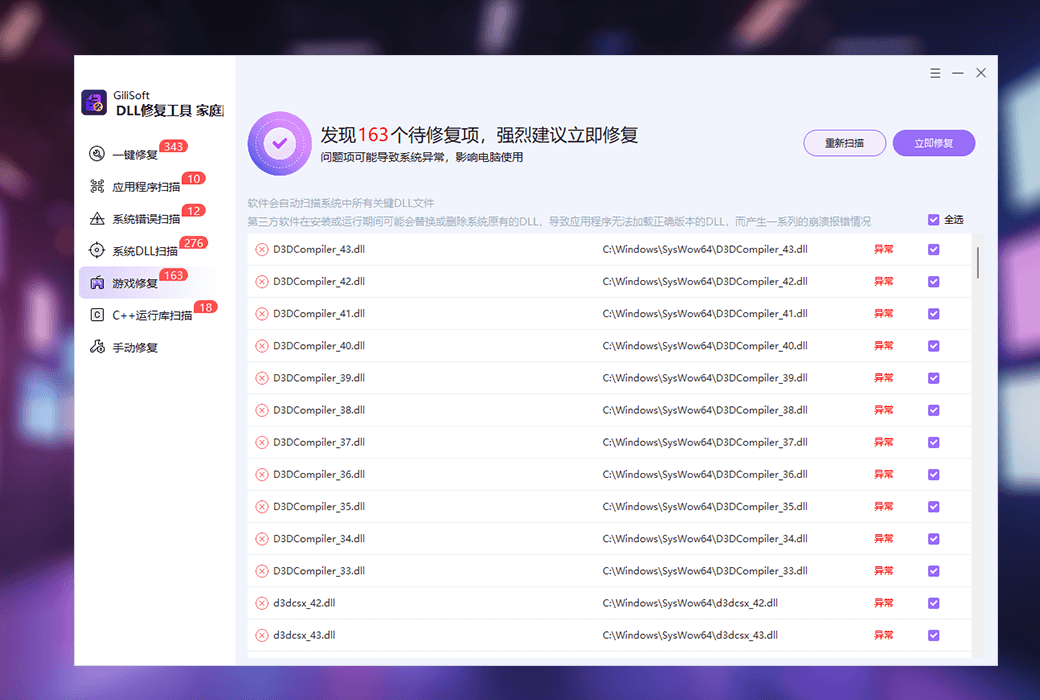Click error icon beside D3DCompiler_34.dll

click(x=262, y=539)
